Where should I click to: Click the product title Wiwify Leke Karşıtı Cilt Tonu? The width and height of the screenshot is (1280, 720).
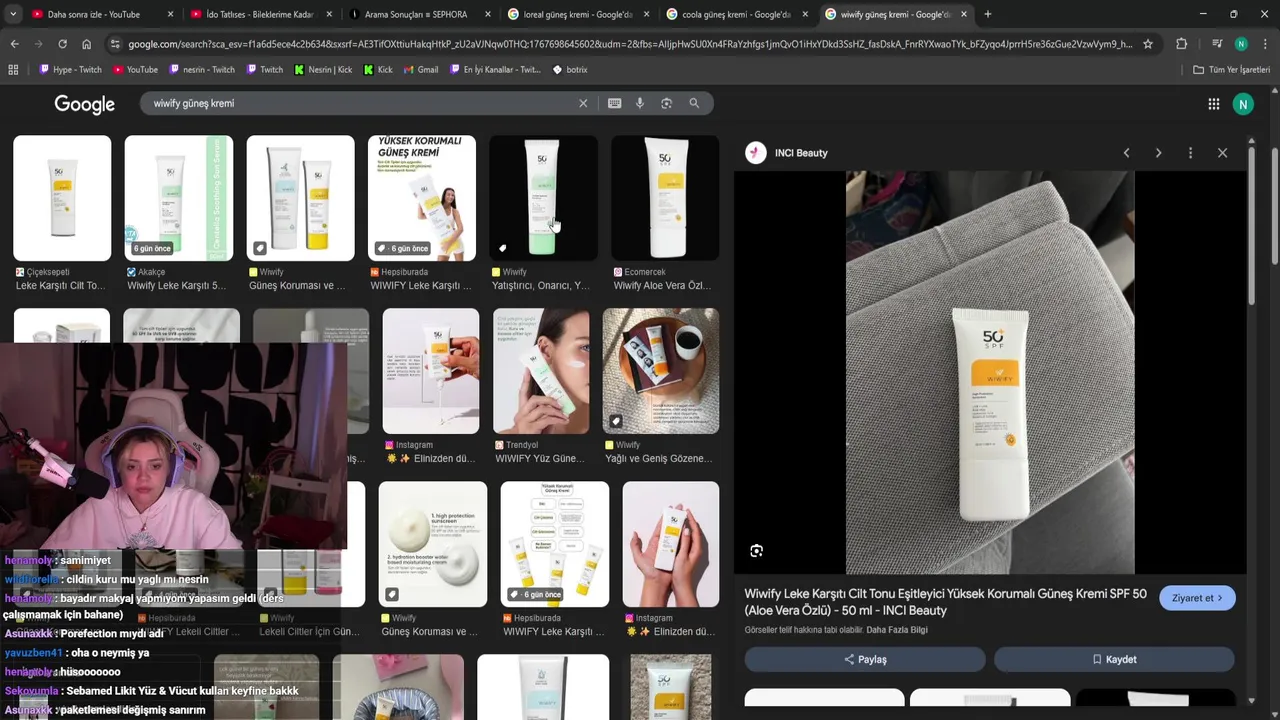click(945, 602)
